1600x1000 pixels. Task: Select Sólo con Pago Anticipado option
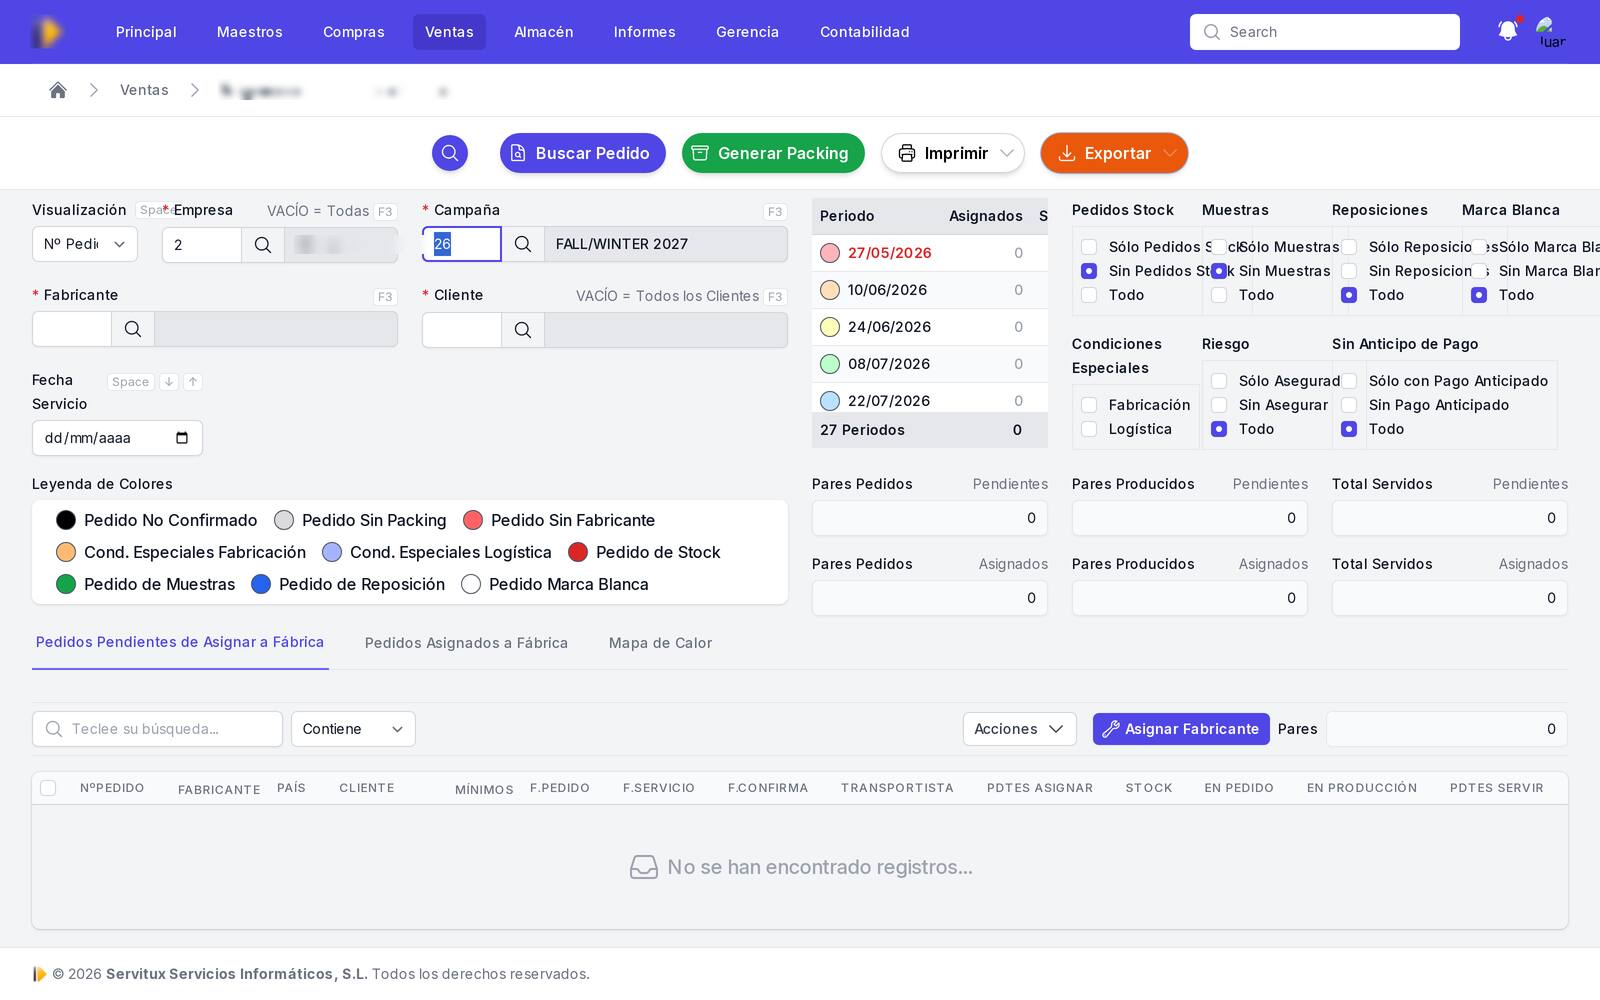point(1349,381)
